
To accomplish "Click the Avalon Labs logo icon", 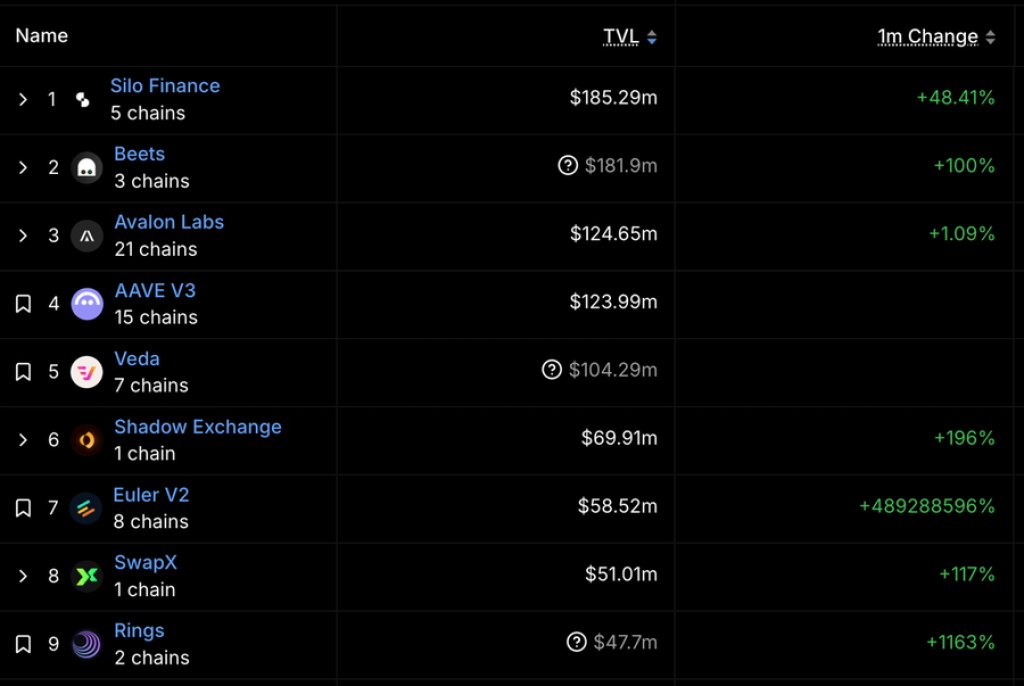I will coord(87,236).
